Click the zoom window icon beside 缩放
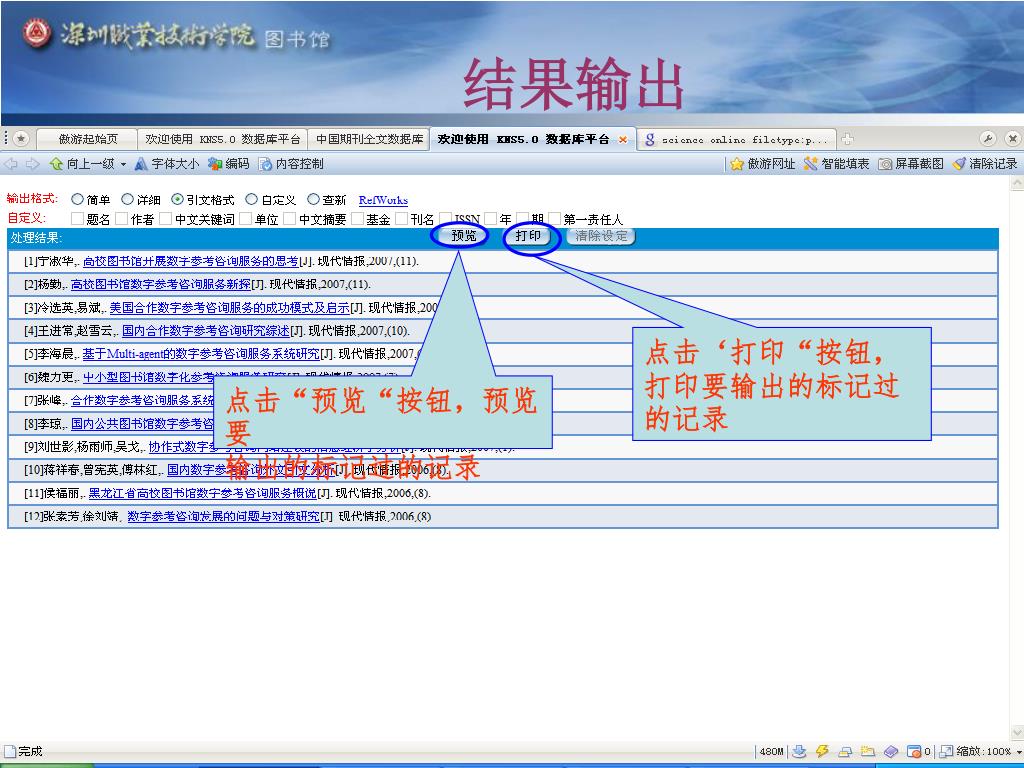This screenshot has height=768, width=1024. (x=946, y=752)
